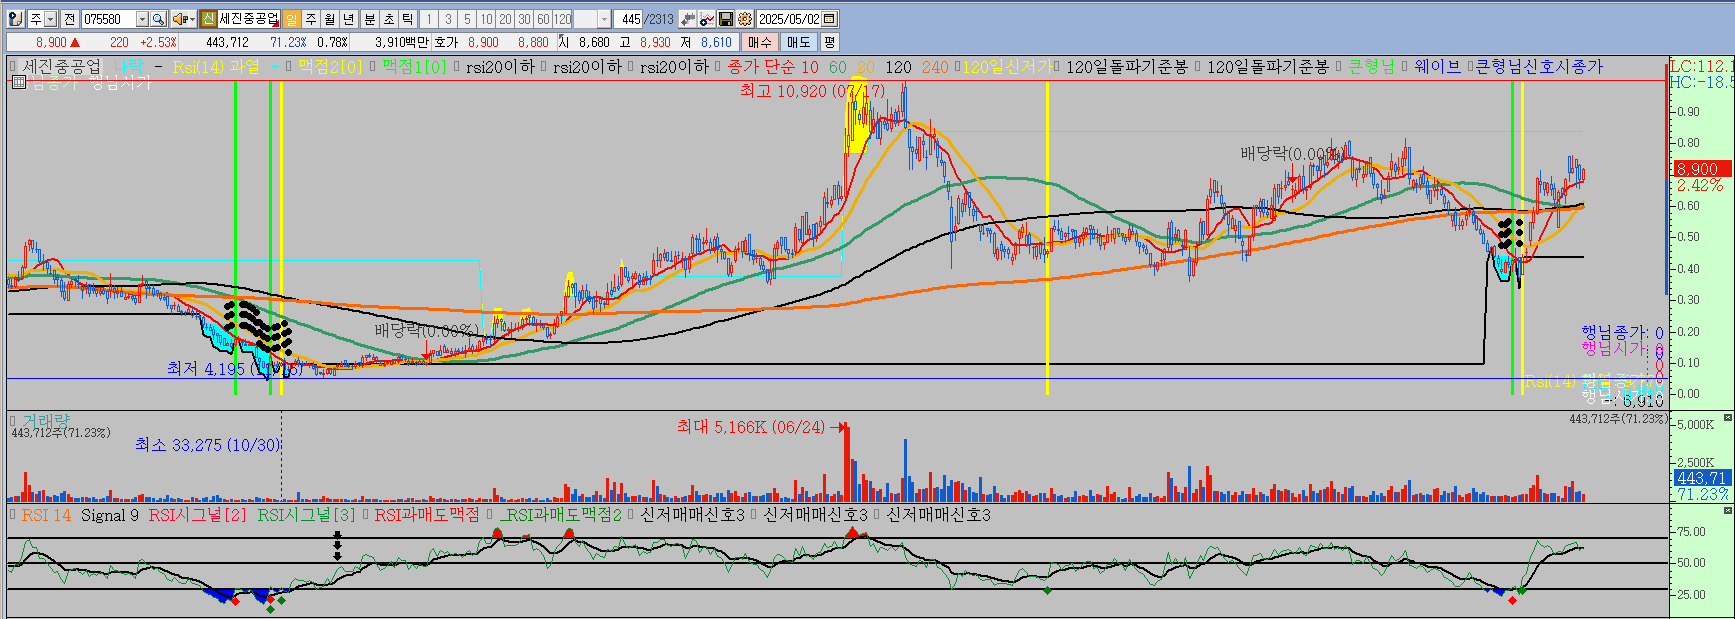The image size is (1735, 619).
Task: Toggle the RSI 14 indicator checkbox
Action: tap(13, 515)
